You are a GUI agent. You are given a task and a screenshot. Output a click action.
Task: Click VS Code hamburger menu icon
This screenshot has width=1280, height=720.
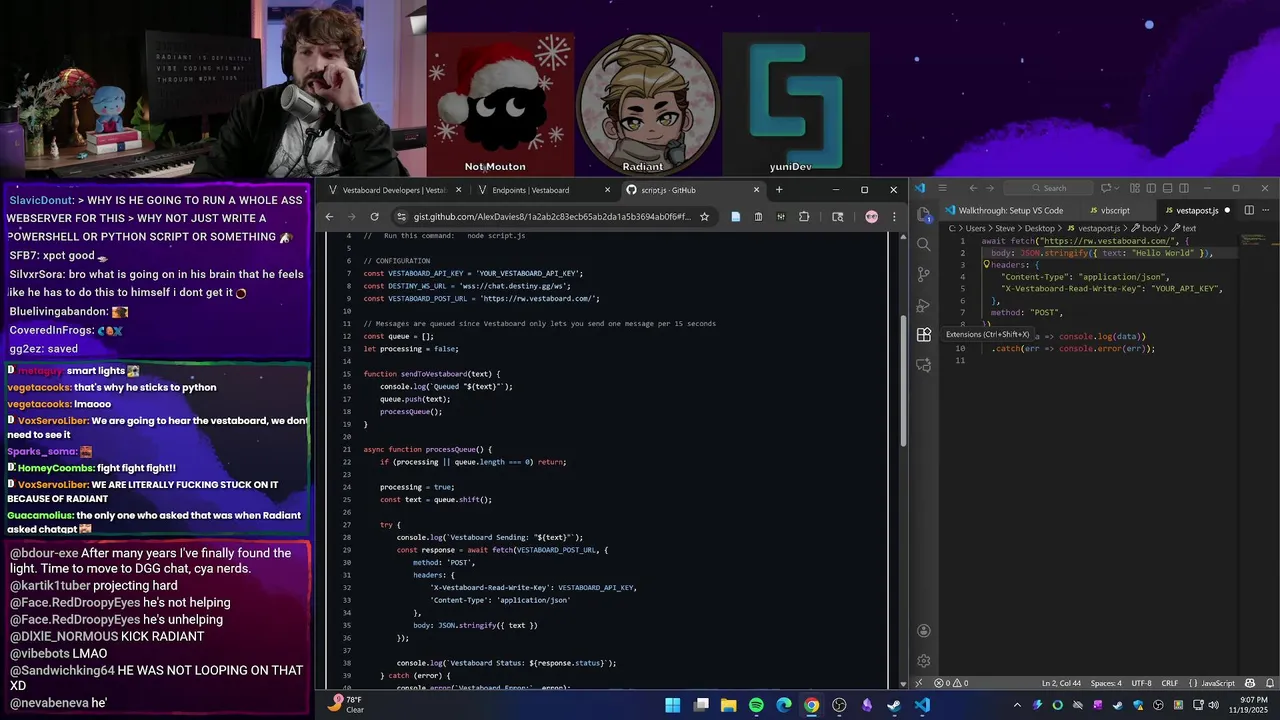942,188
